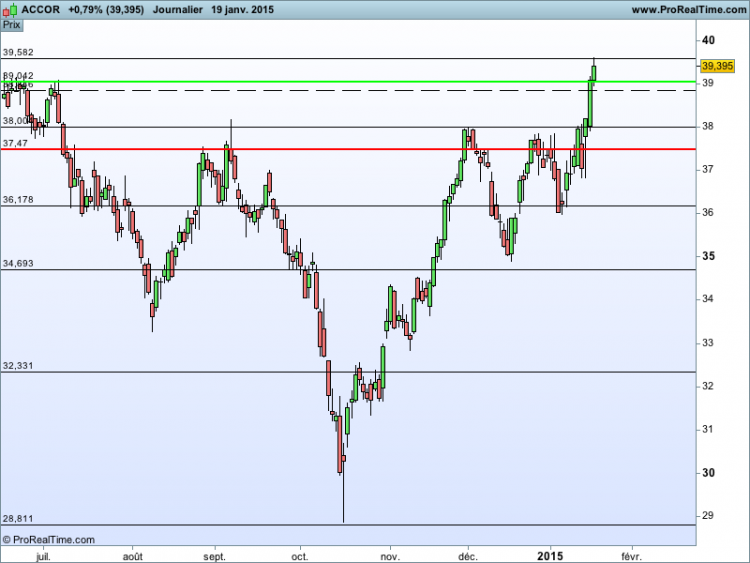Click the oct. marker on time axis
Image resolution: width=750 pixels, height=563 pixels.
click(x=300, y=557)
